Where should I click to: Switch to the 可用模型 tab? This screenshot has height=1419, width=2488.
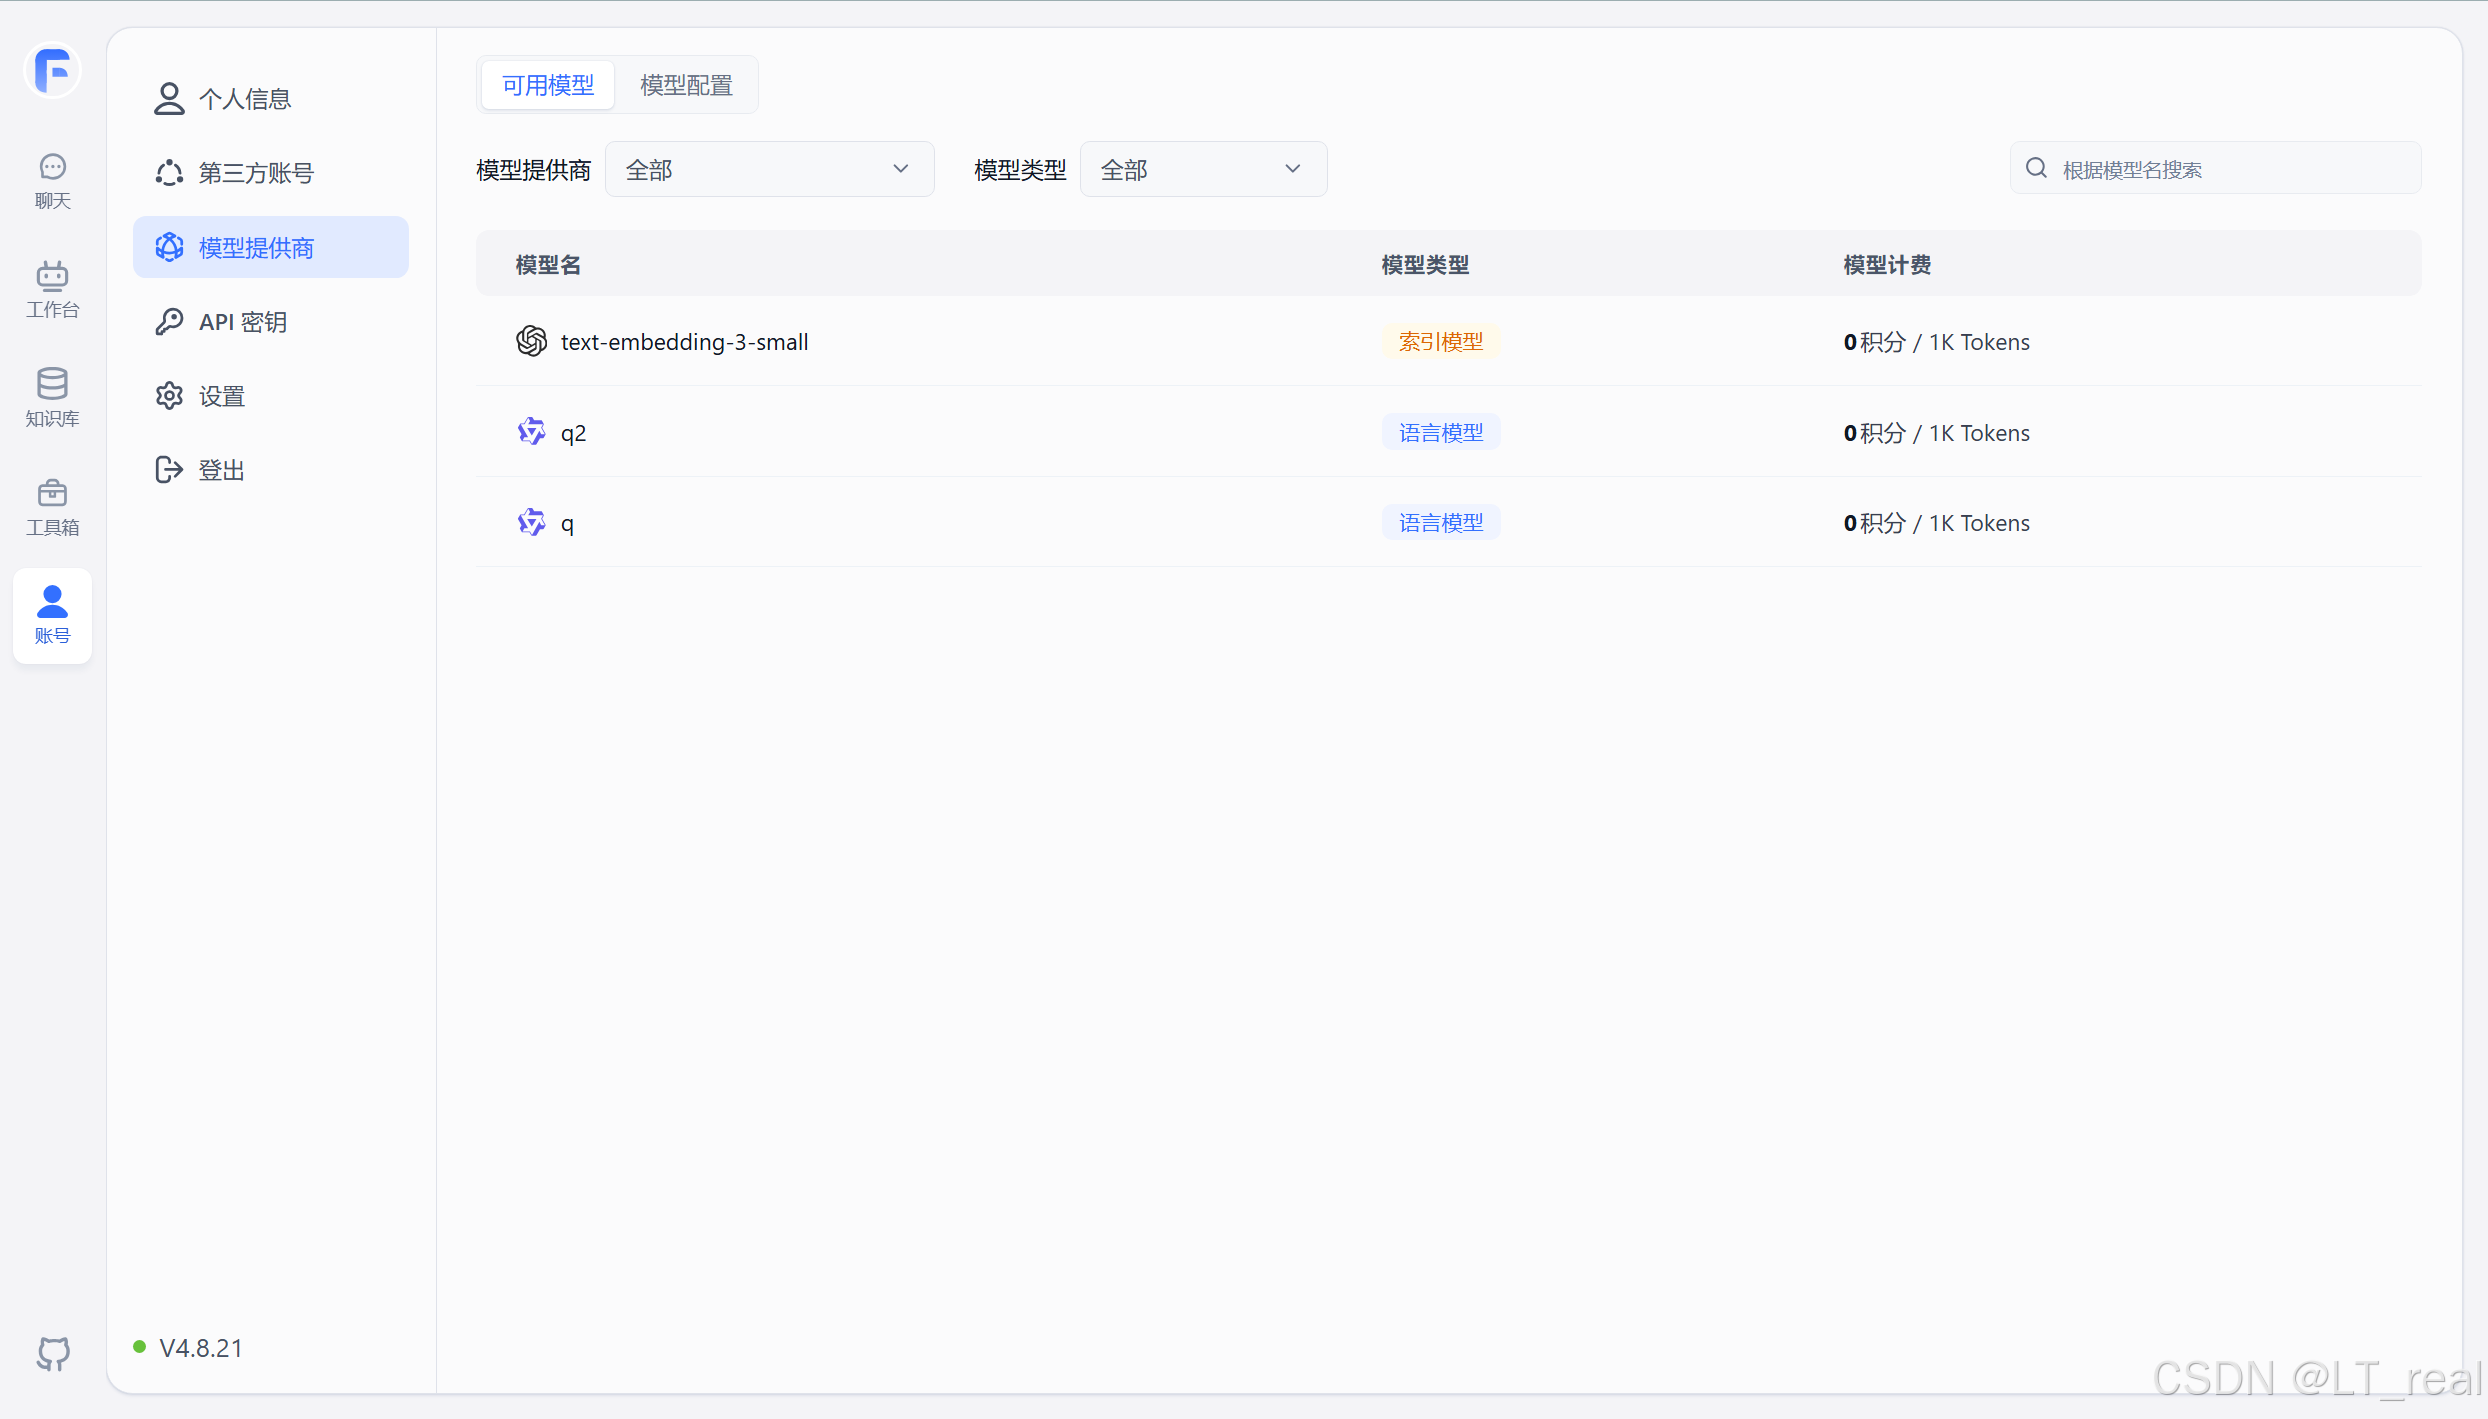tap(548, 85)
